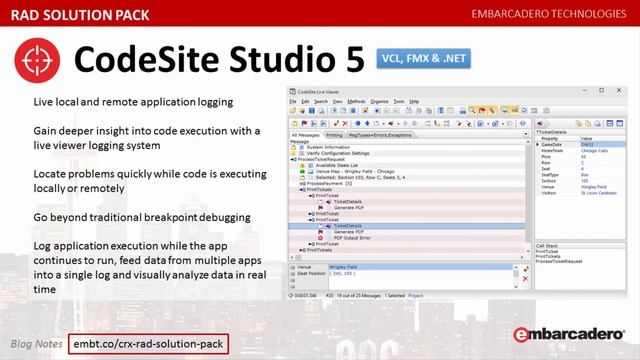Screen dimensions: 640x360
Task: Click the message list horizontal scrollbar
Action: point(407,258)
